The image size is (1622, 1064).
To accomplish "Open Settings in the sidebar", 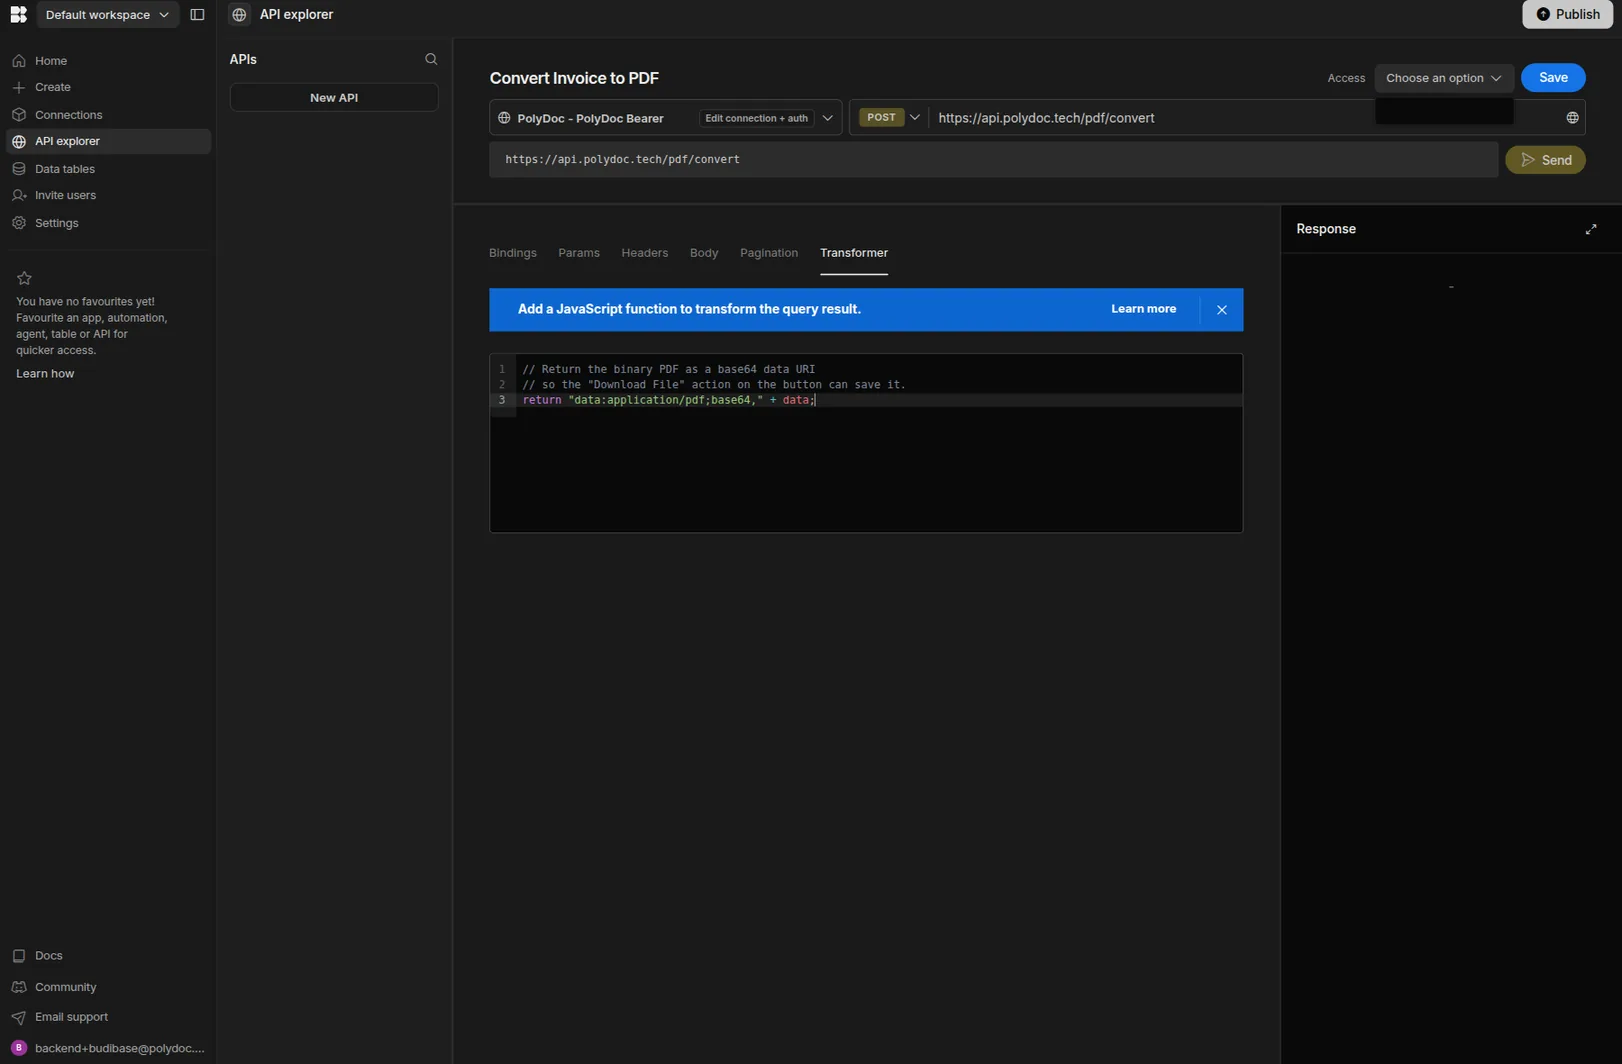I will click(108, 223).
